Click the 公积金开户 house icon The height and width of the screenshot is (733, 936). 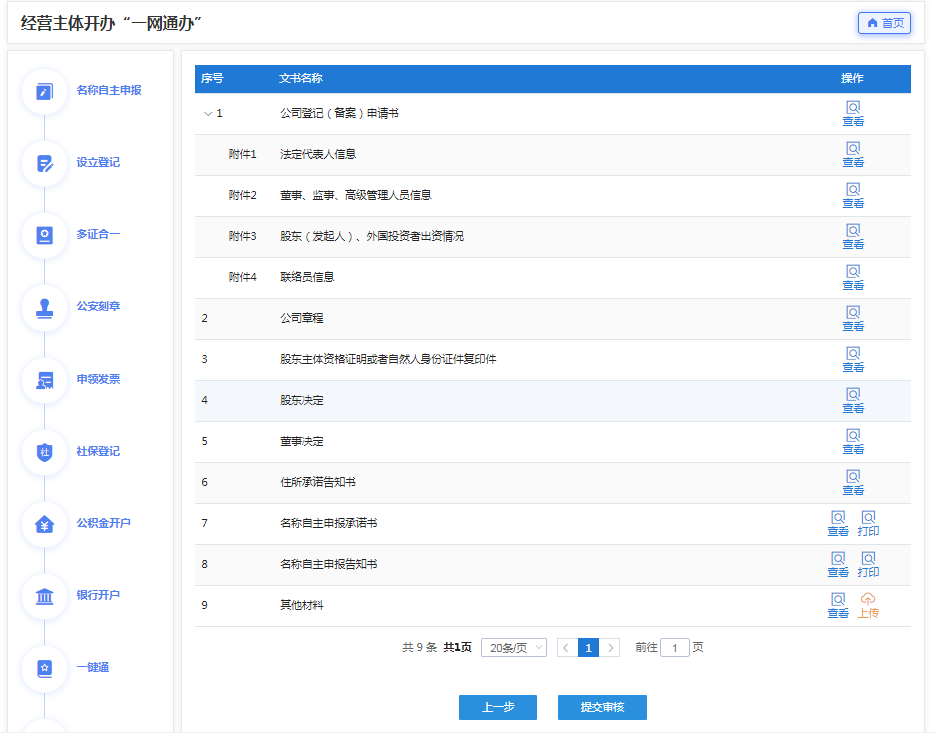point(44,524)
